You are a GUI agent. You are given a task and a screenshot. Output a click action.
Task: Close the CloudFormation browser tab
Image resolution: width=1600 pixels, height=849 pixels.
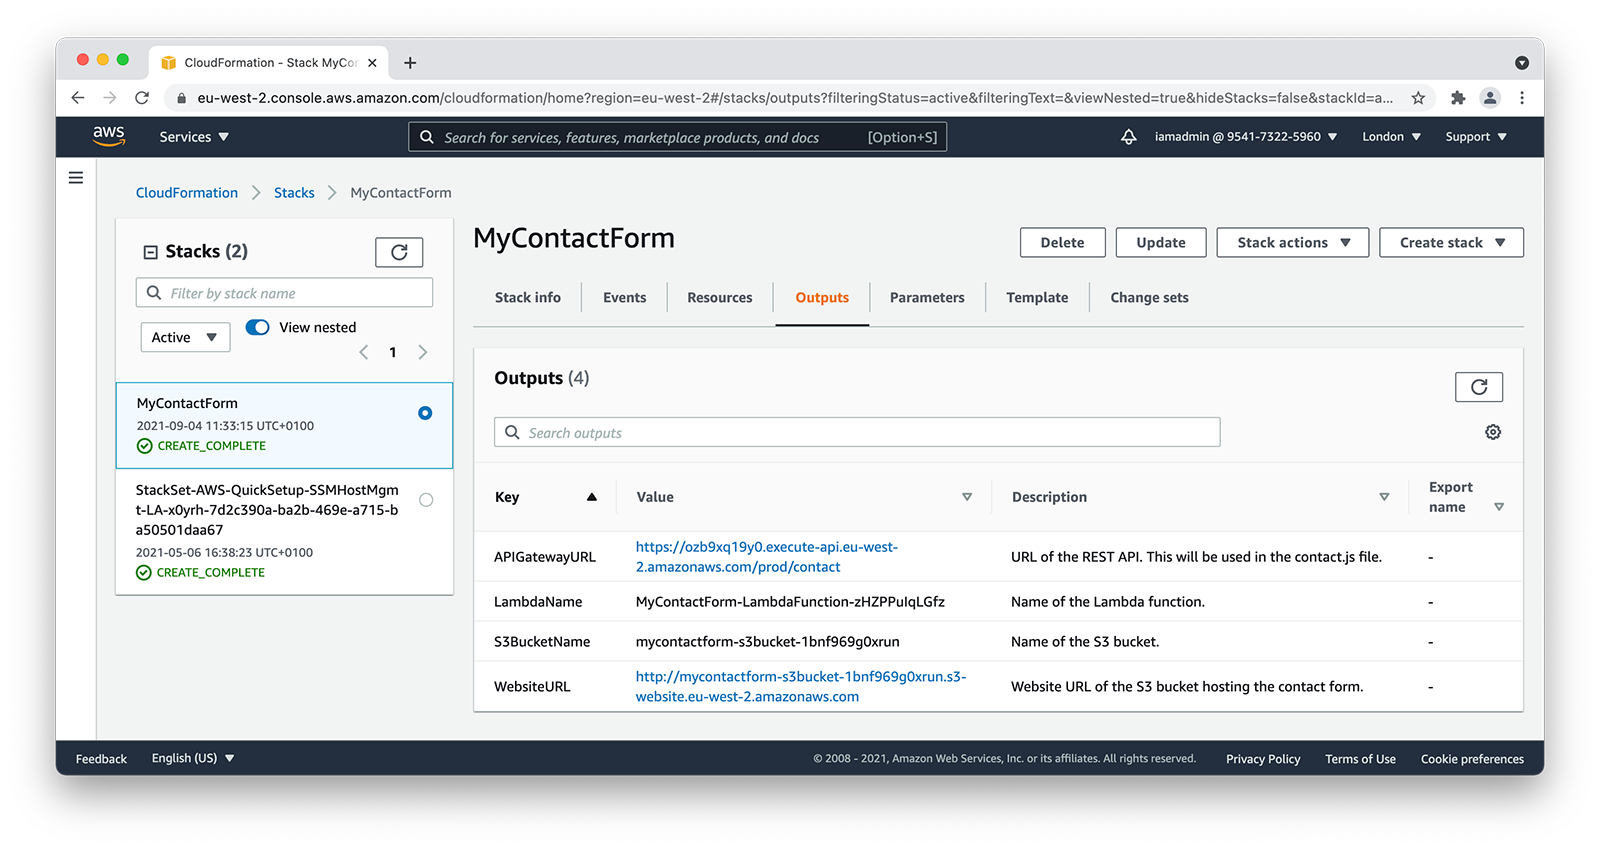click(372, 63)
